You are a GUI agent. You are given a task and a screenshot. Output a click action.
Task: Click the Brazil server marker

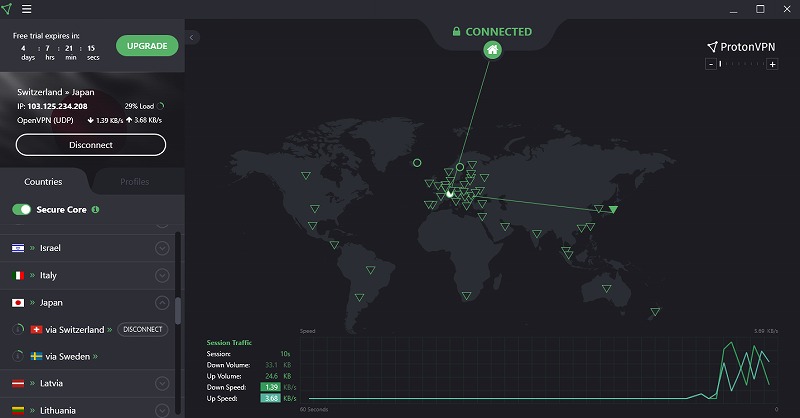(370, 270)
